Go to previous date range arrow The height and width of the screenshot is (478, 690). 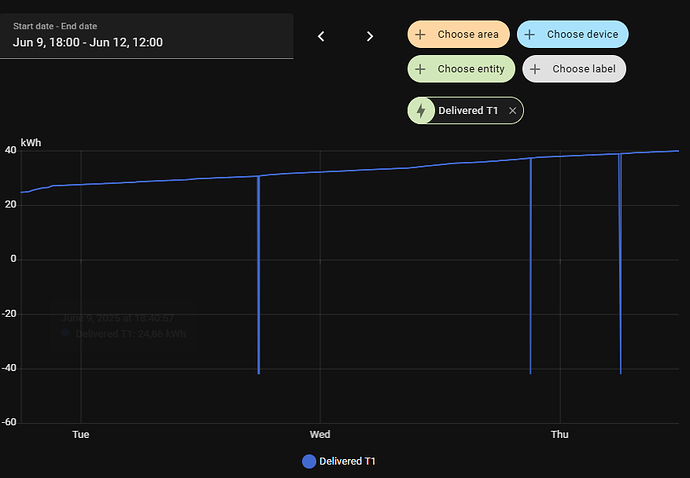click(321, 36)
